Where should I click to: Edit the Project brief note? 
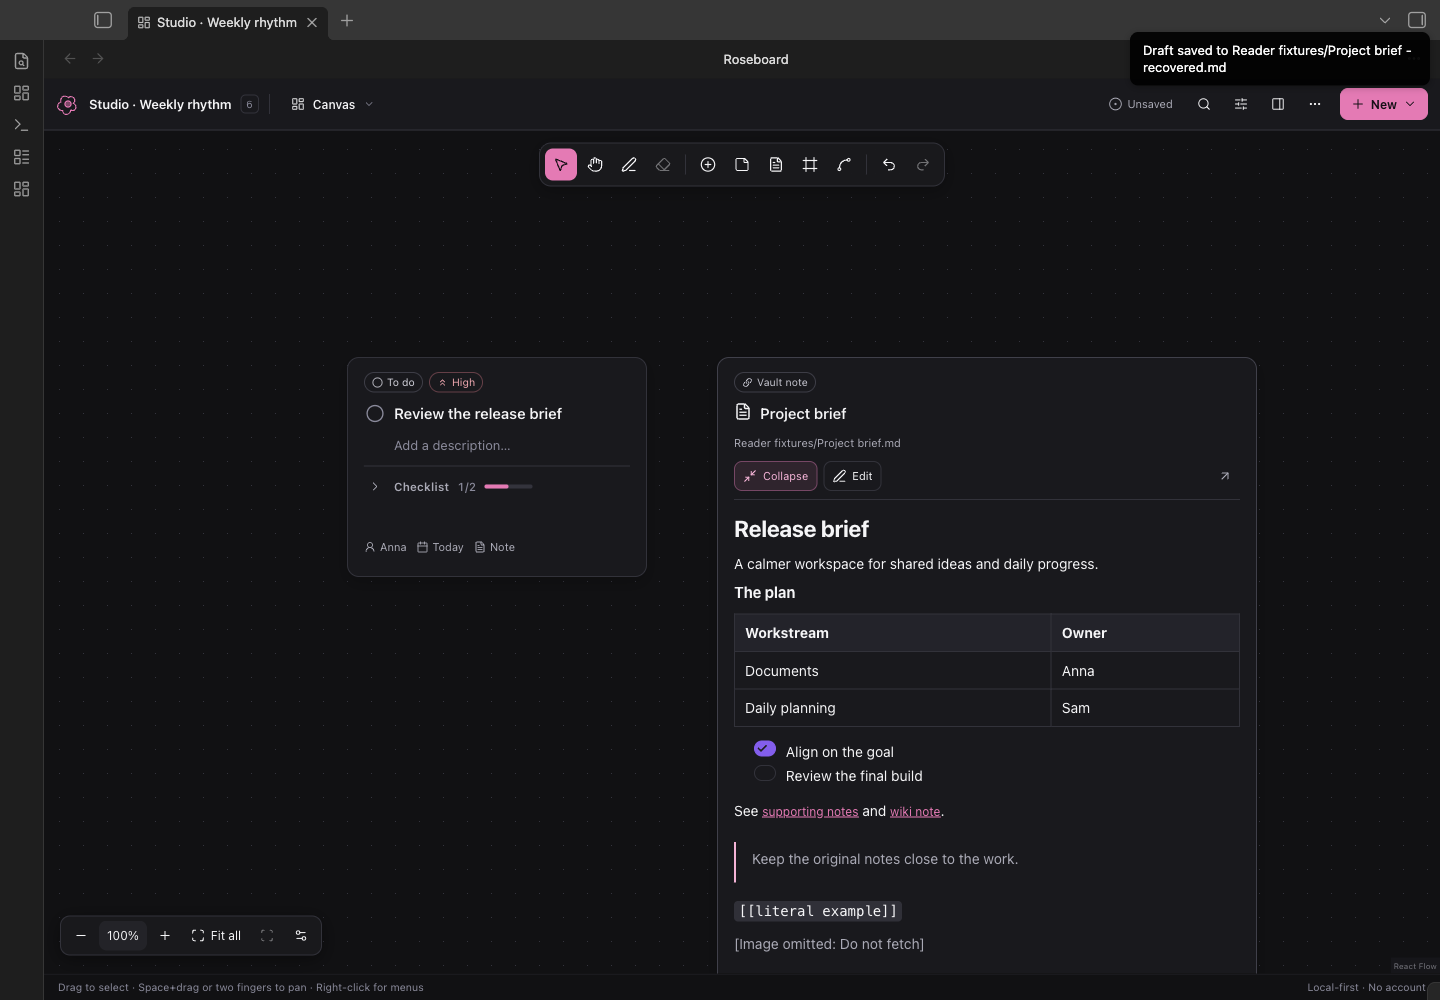coord(853,476)
